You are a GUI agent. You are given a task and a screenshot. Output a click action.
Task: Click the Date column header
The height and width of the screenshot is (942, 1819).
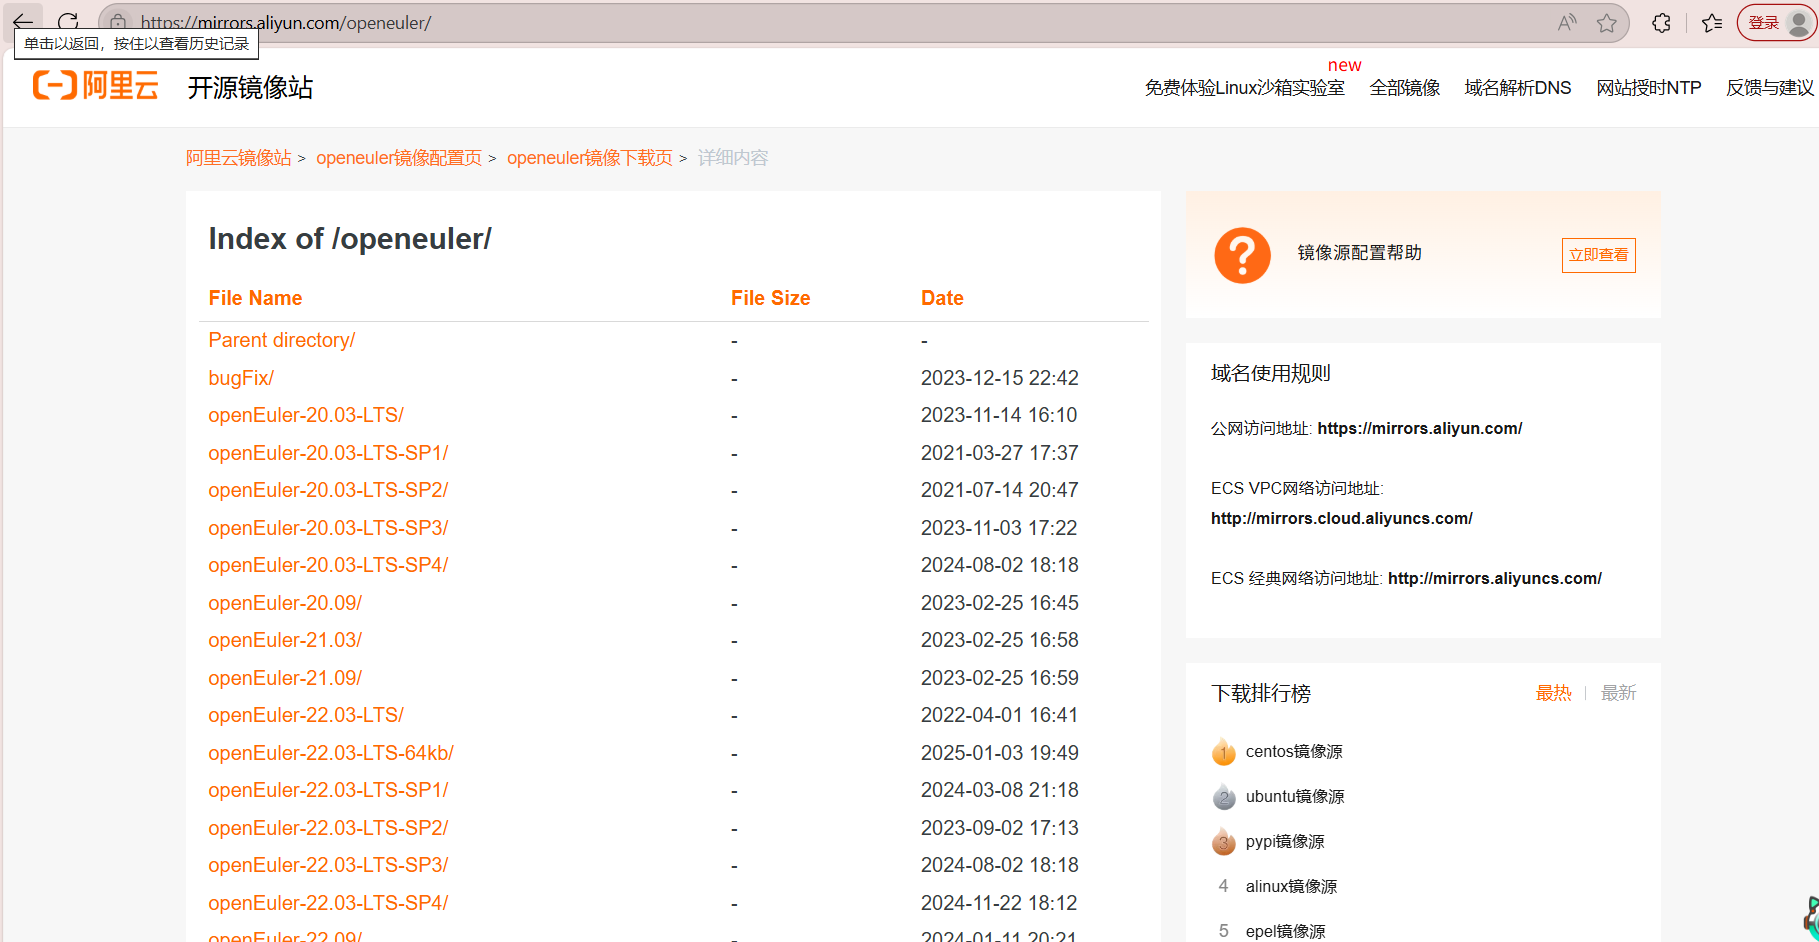(942, 298)
